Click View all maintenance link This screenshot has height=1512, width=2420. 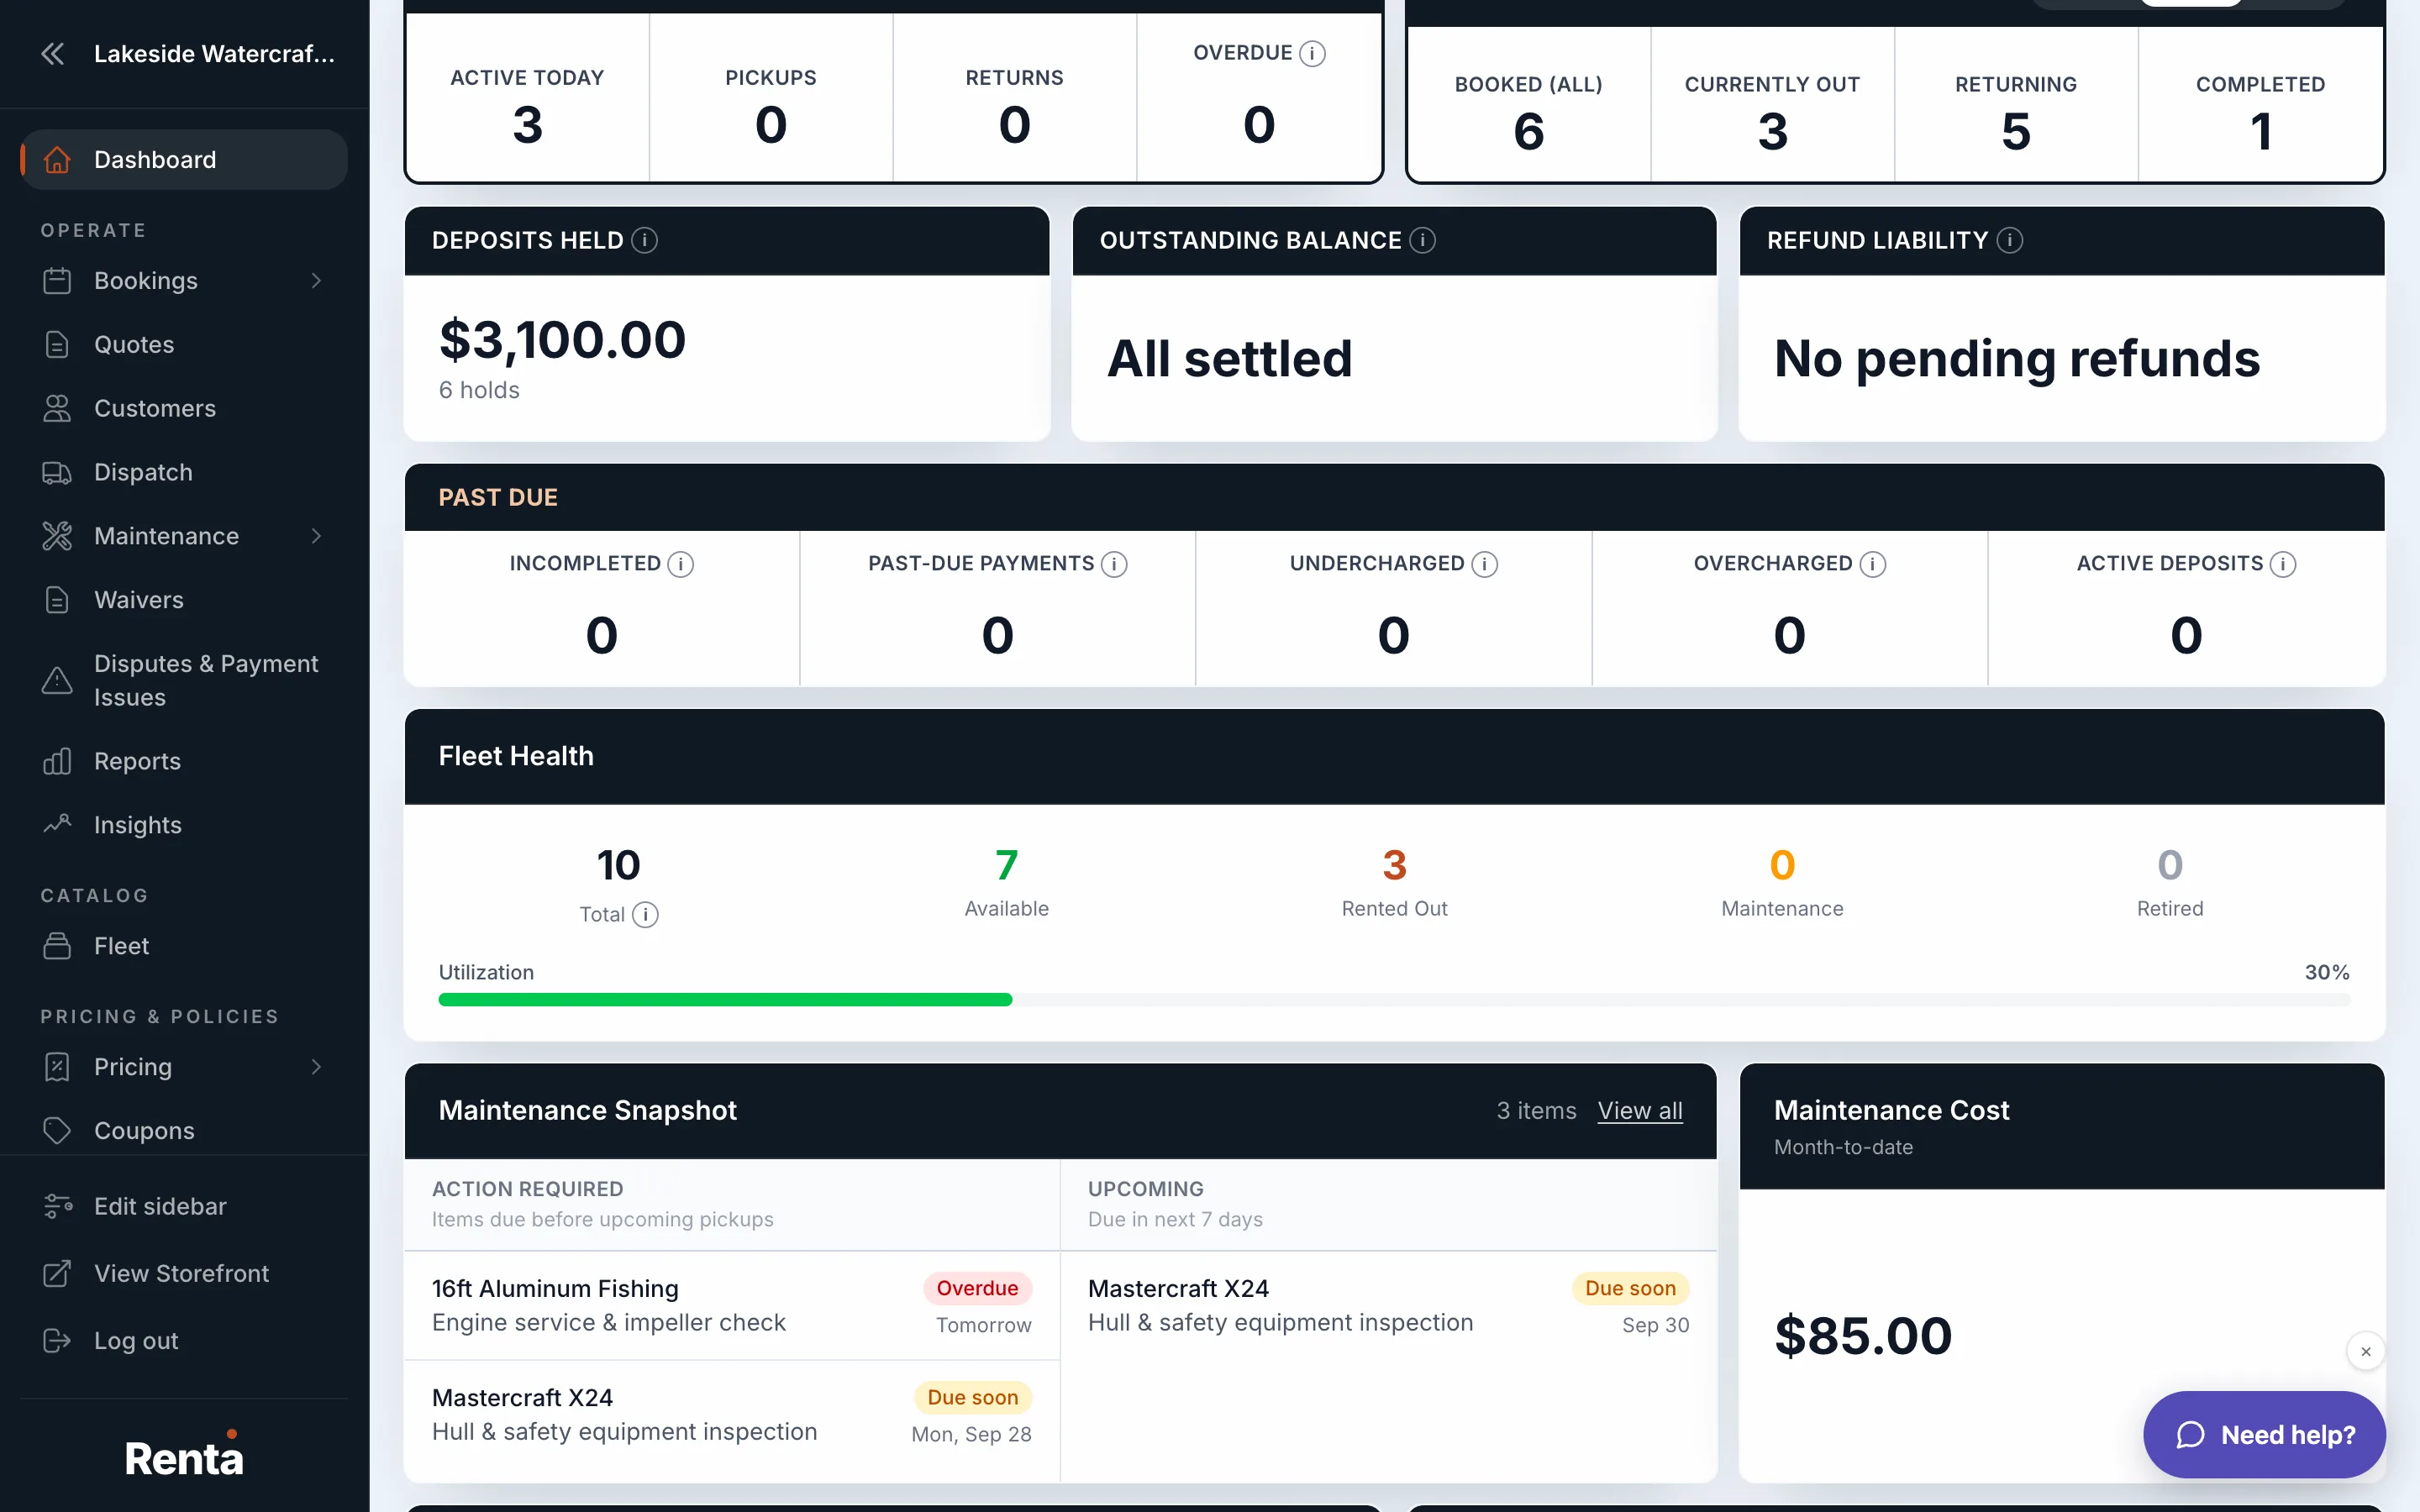tap(1640, 1110)
